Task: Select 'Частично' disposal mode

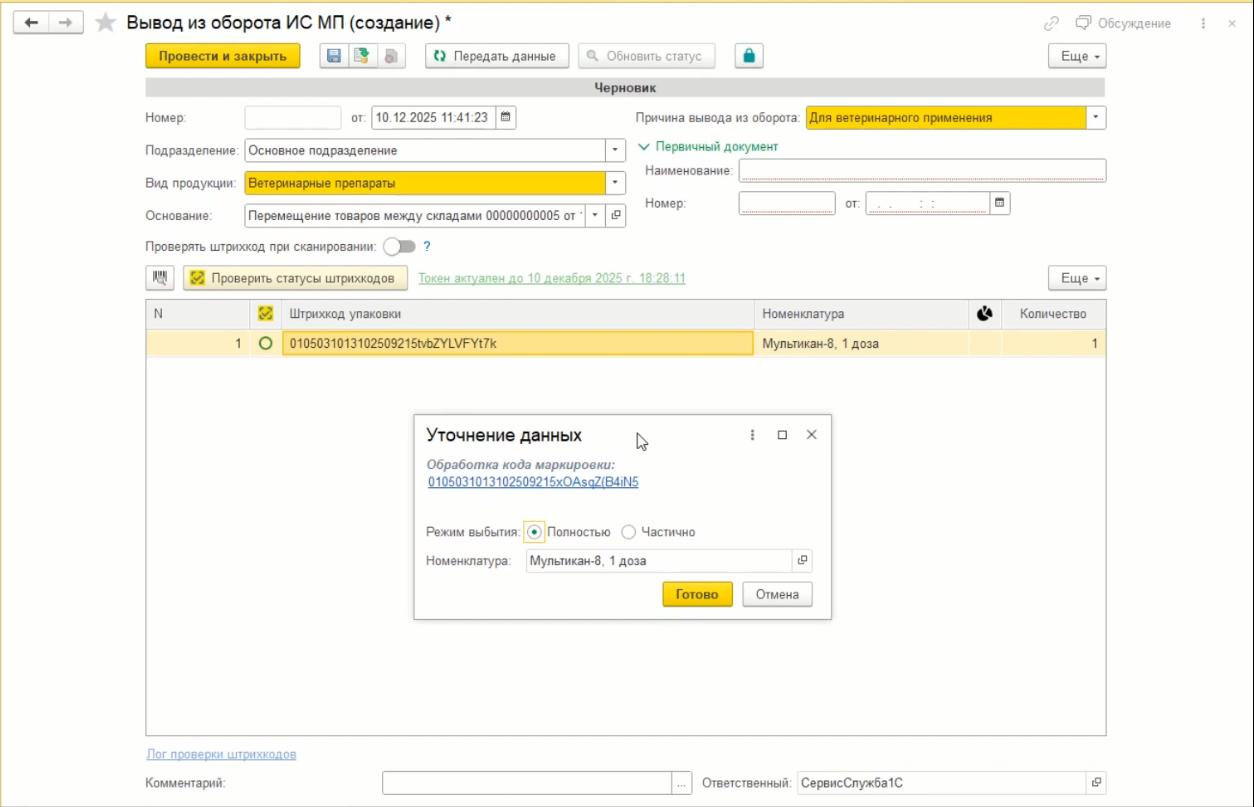Action: (x=629, y=532)
